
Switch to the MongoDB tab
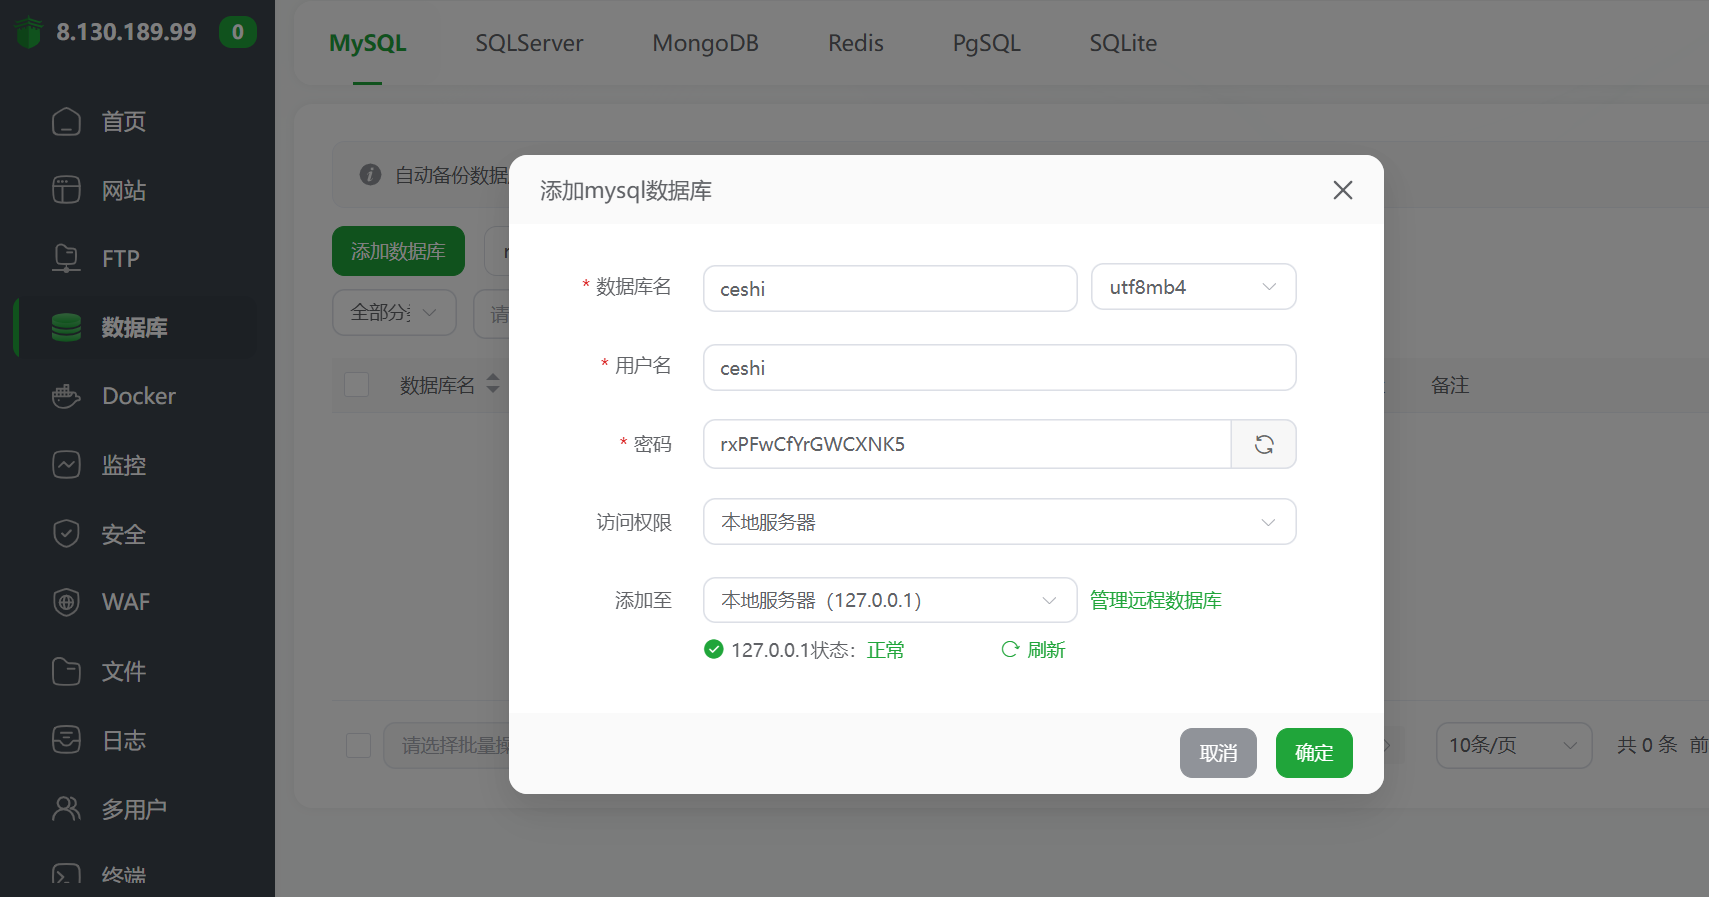705,43
